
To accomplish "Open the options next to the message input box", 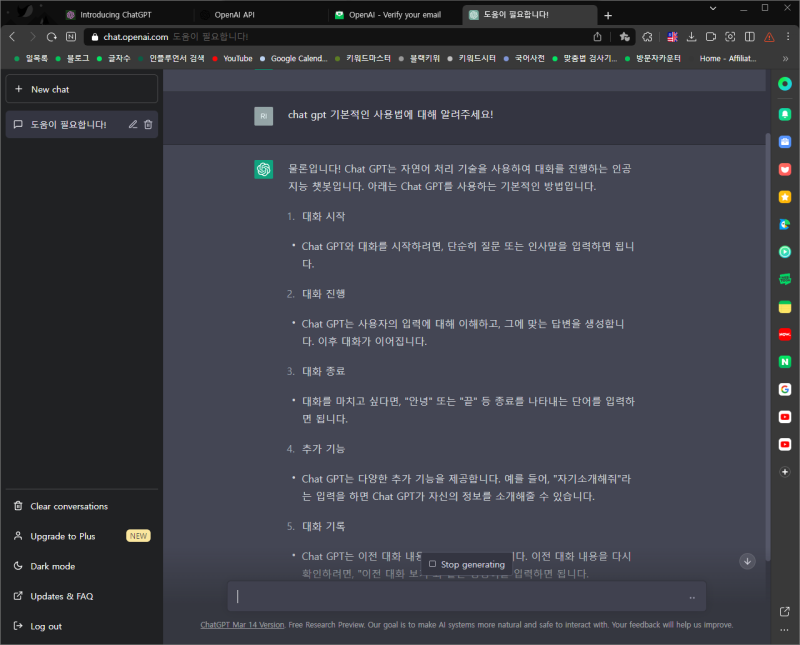I will pos(692,597).
